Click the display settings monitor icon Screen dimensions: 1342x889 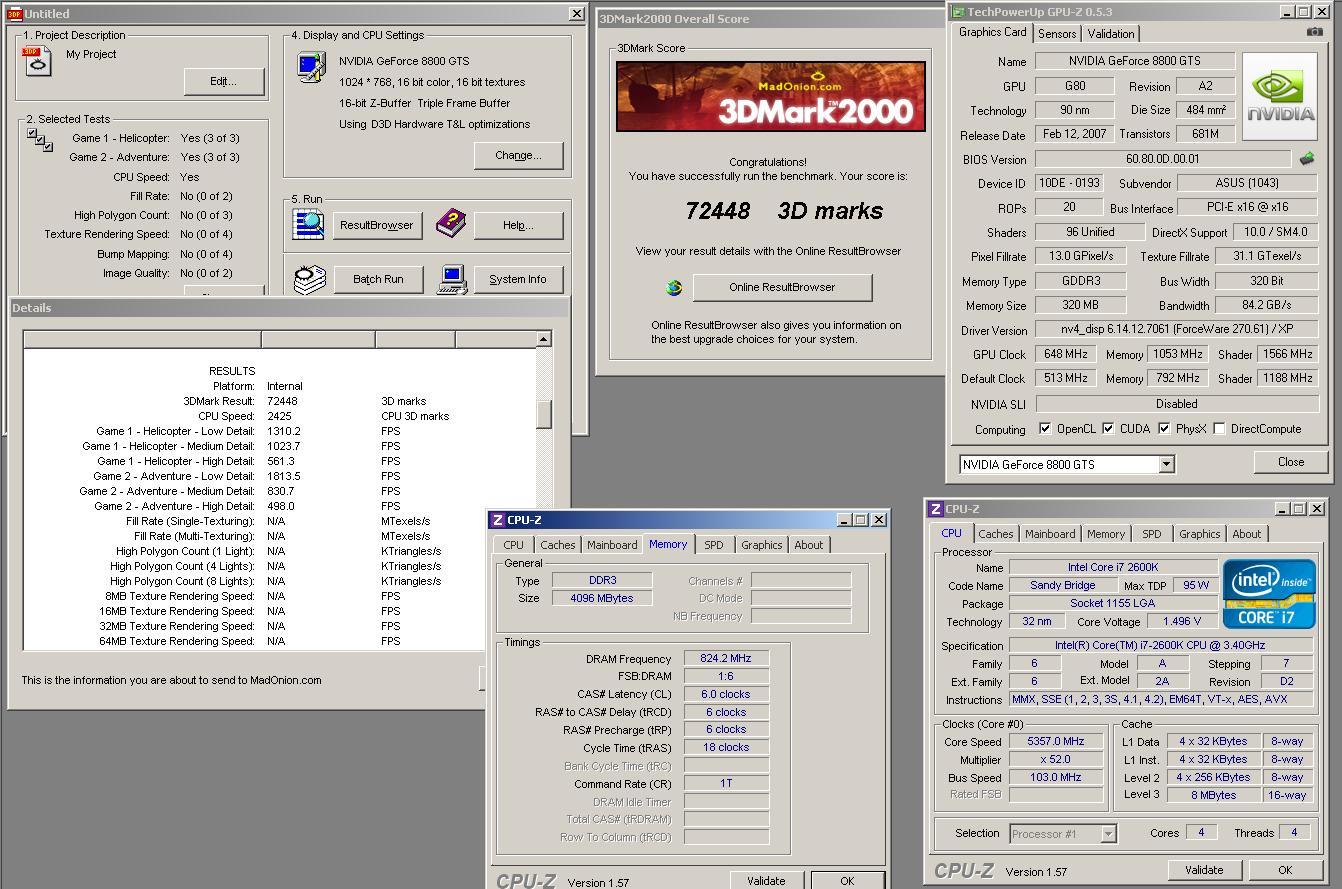(310, 67)
